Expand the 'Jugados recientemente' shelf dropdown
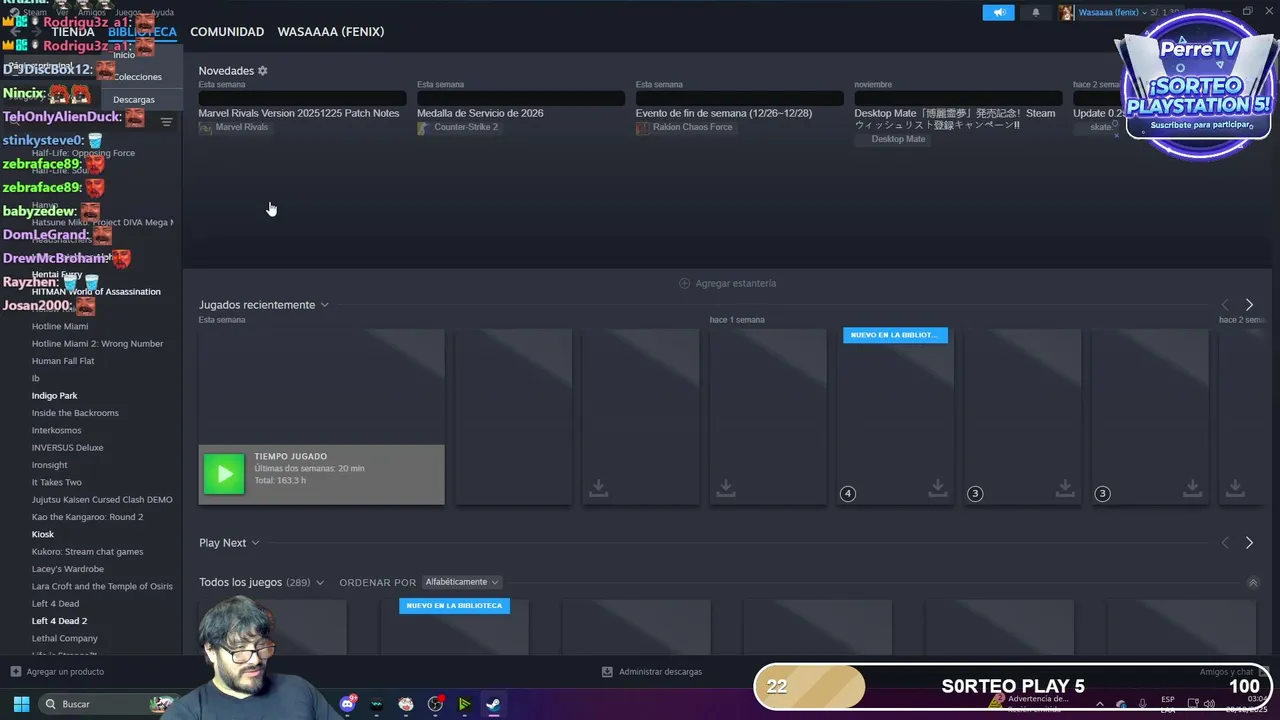The image size is (1280, 720). [x=324, y=305]
